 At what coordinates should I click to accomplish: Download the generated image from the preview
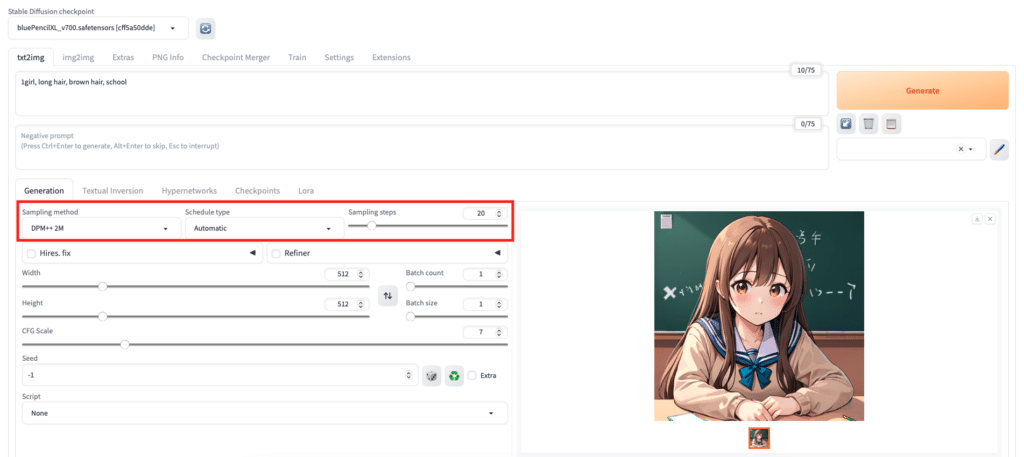coord(976,218)
